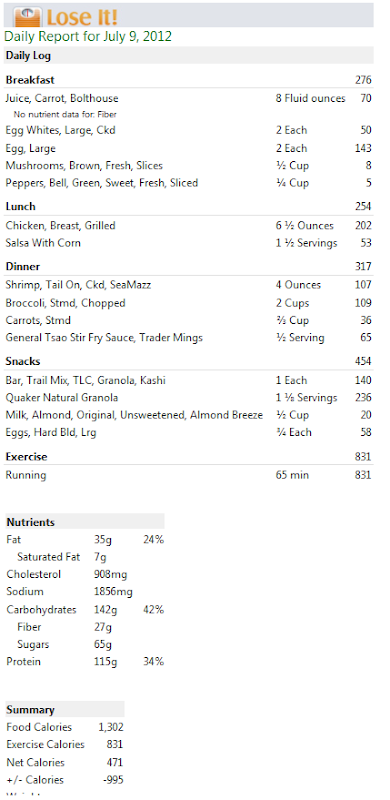This screenshot has height=800, width=390.
Task: Select the Carbohydrates nutrient row
Action: click(x=85, y=610)
